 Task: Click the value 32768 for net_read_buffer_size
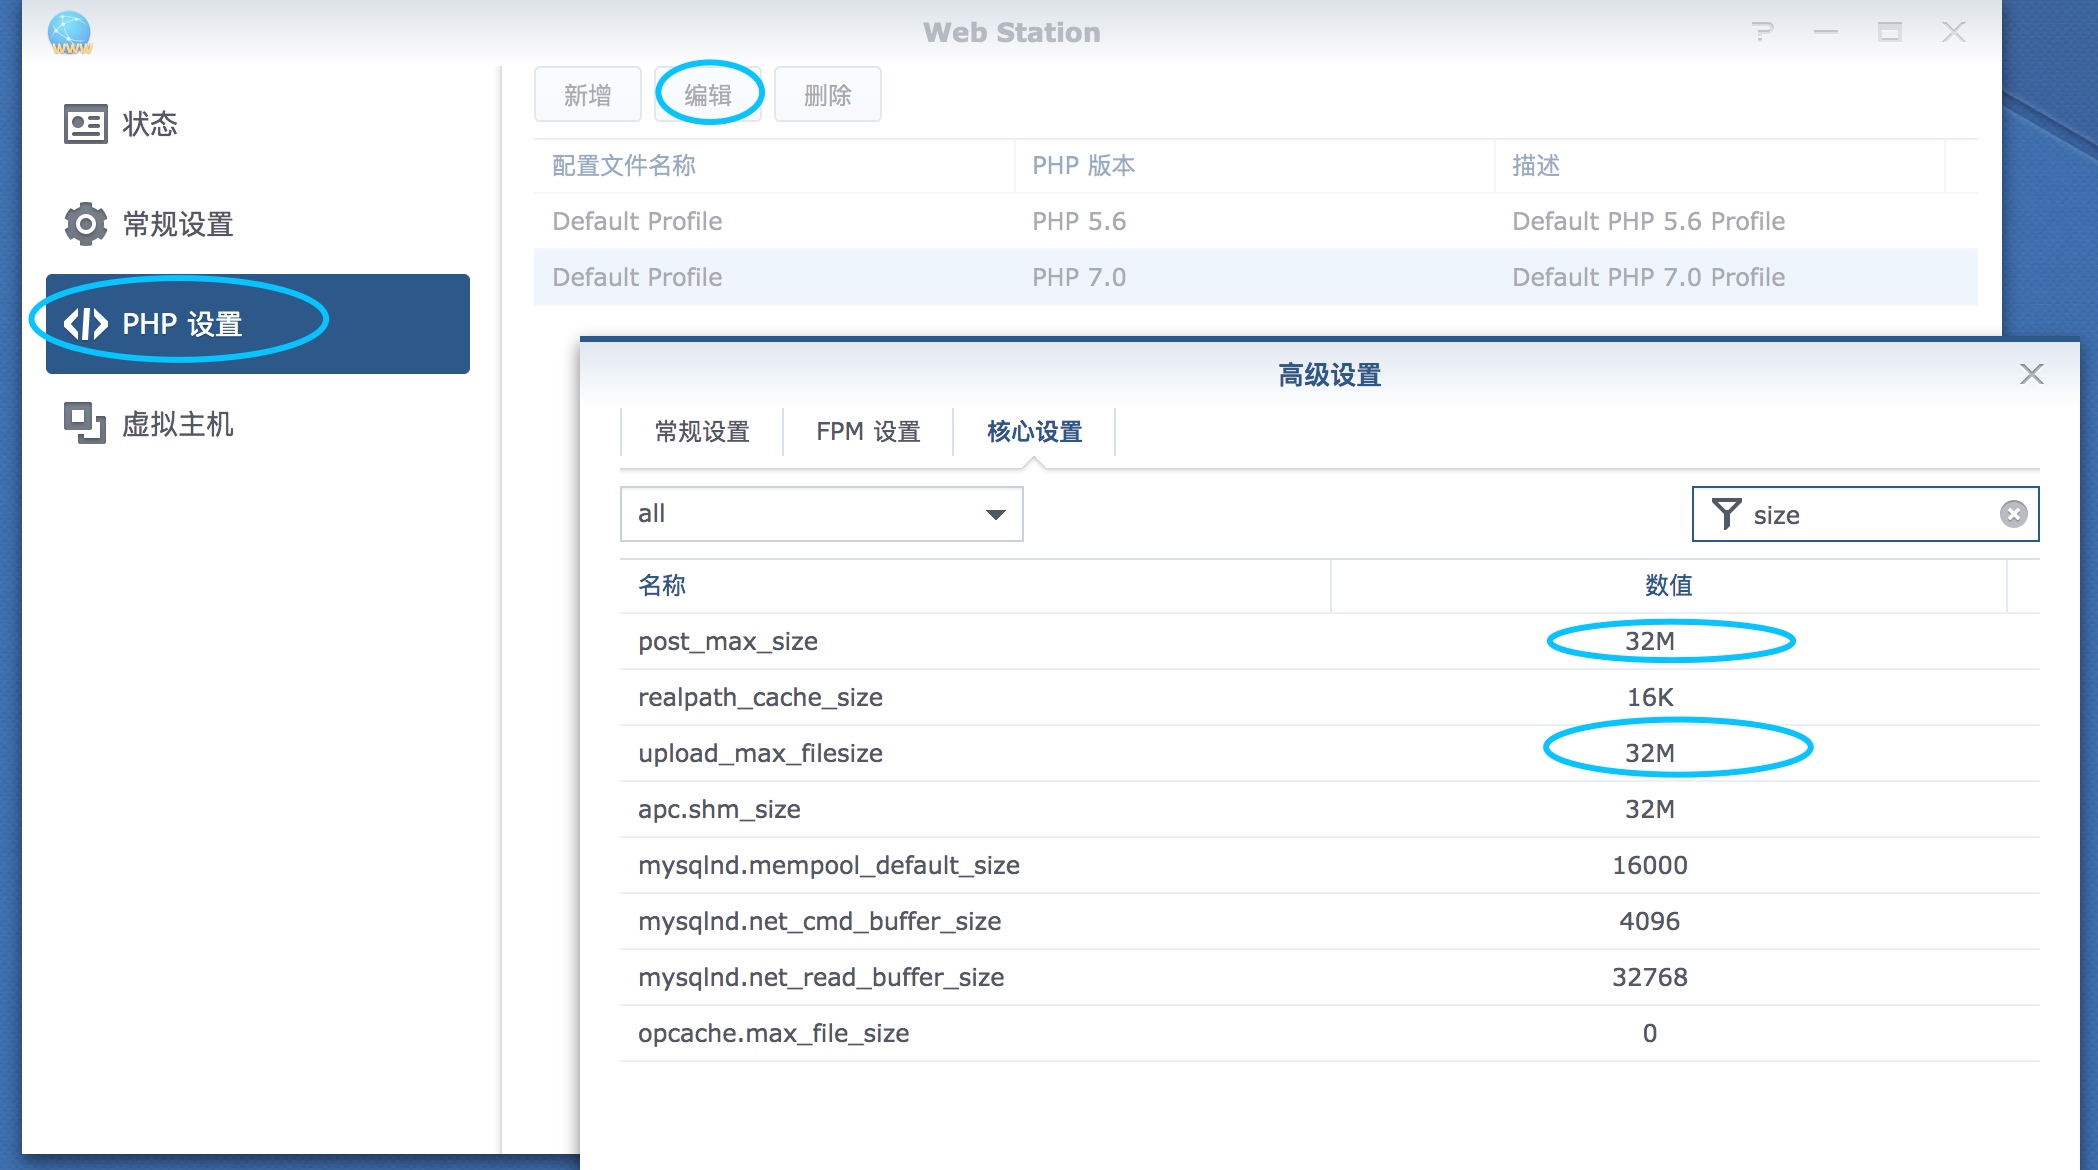click(x=1650, y=977)
